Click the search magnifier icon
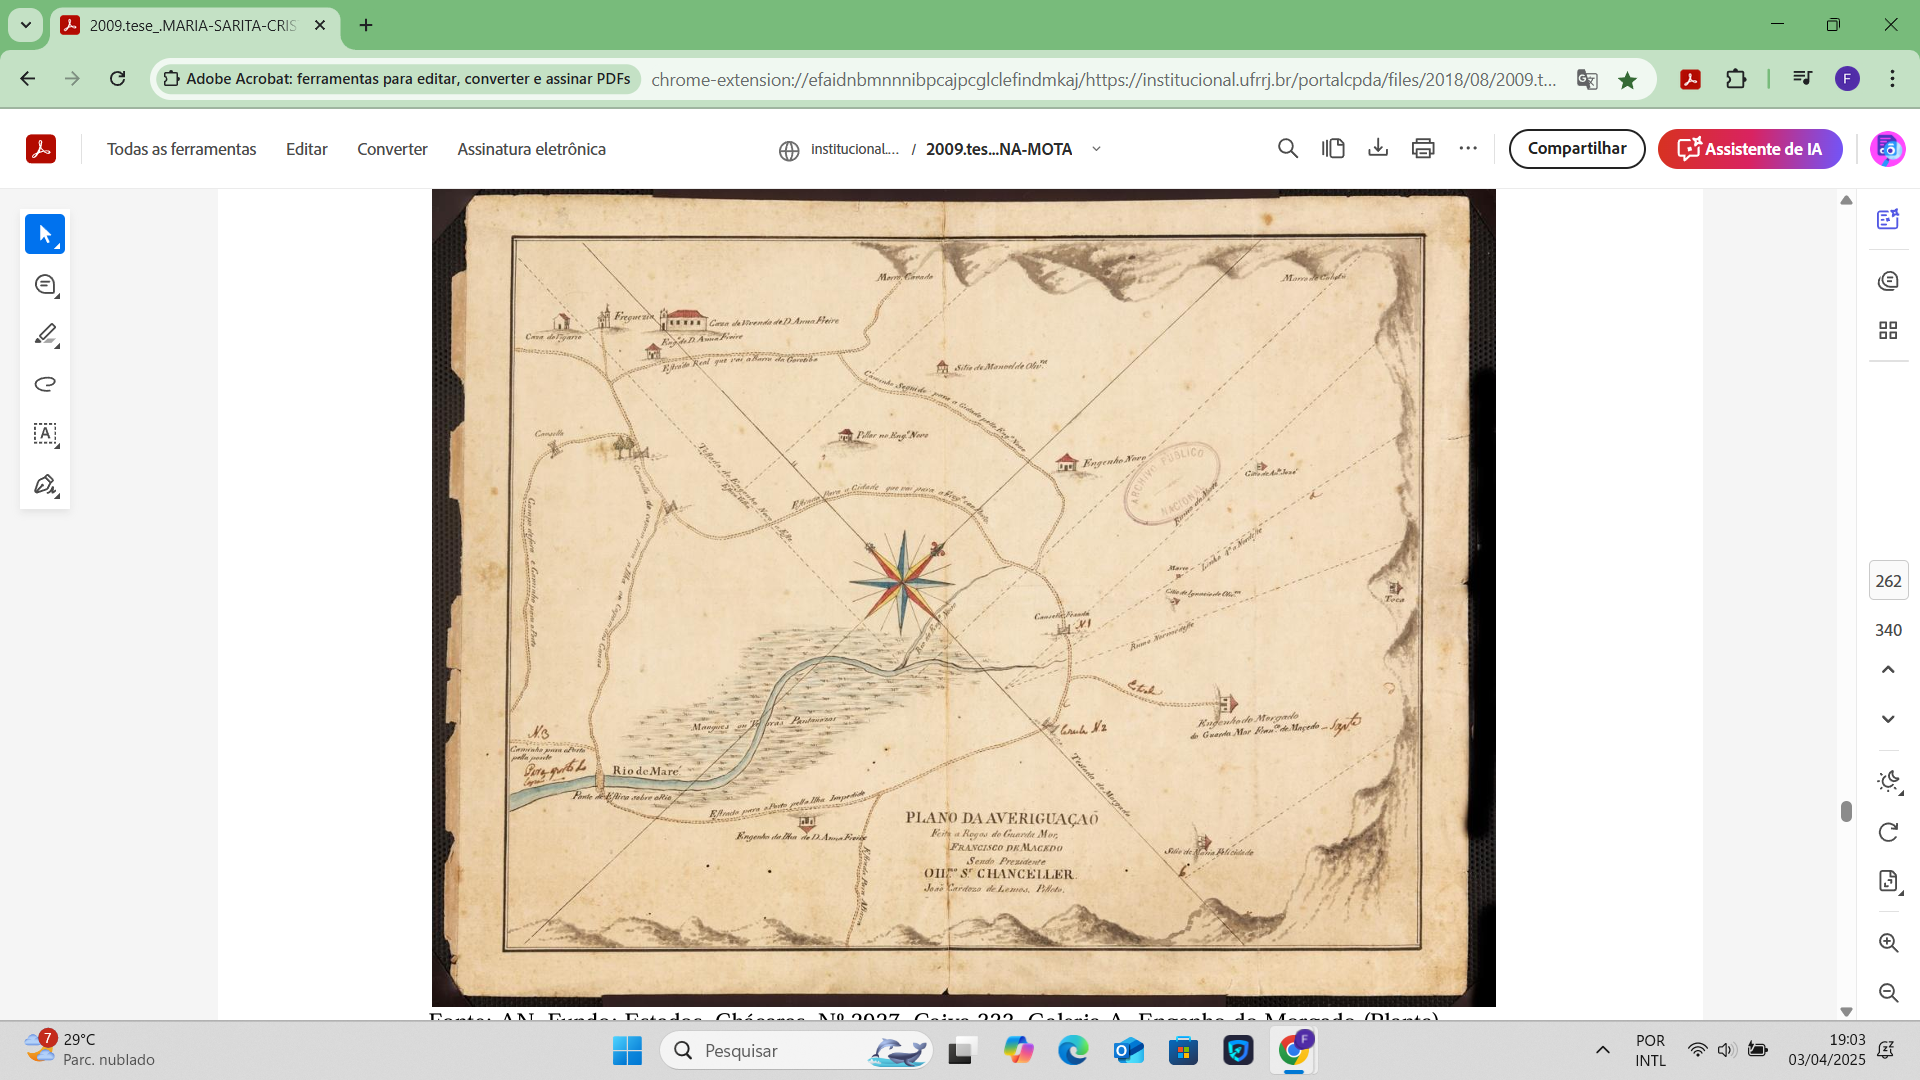Viewport: 1920px width, 1080px height. click(1287, 149)
